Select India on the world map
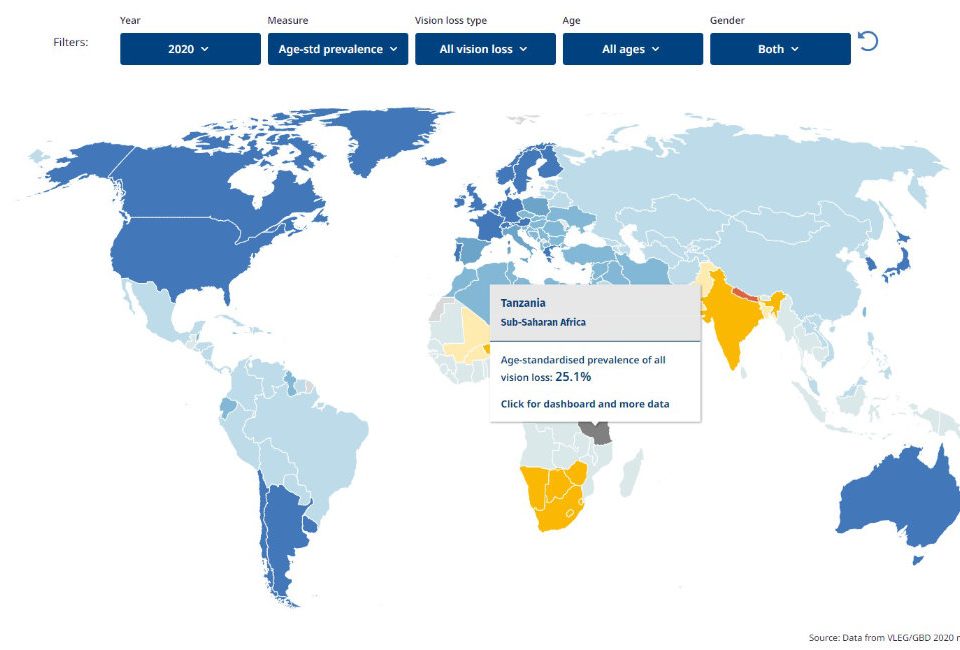The width and height of the screenshot is (960, 650). coord(732,318)
